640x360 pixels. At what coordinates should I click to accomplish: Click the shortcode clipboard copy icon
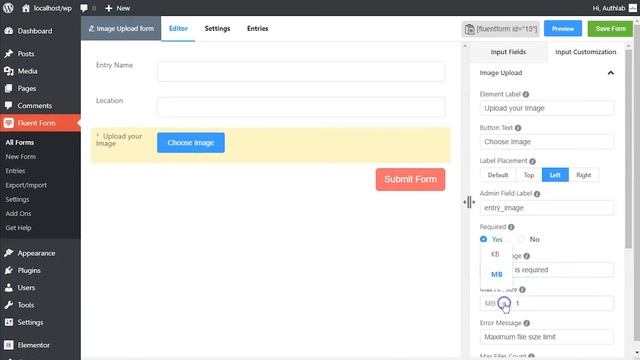[x=470, y=29]
